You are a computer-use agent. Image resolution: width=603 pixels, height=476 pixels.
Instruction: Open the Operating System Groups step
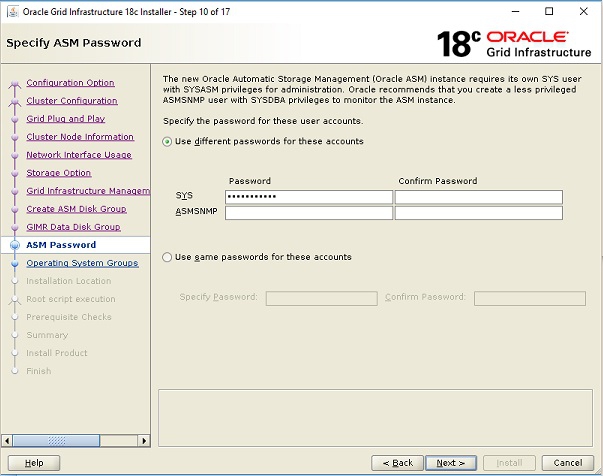pos(82,263)
